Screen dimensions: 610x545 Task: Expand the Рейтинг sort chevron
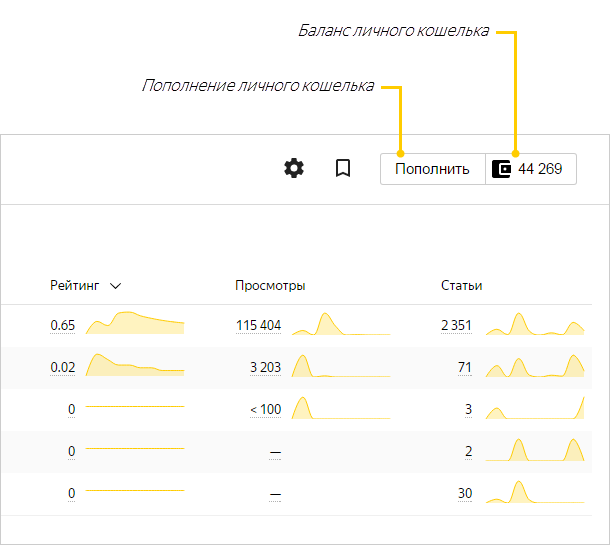(116, 286)
